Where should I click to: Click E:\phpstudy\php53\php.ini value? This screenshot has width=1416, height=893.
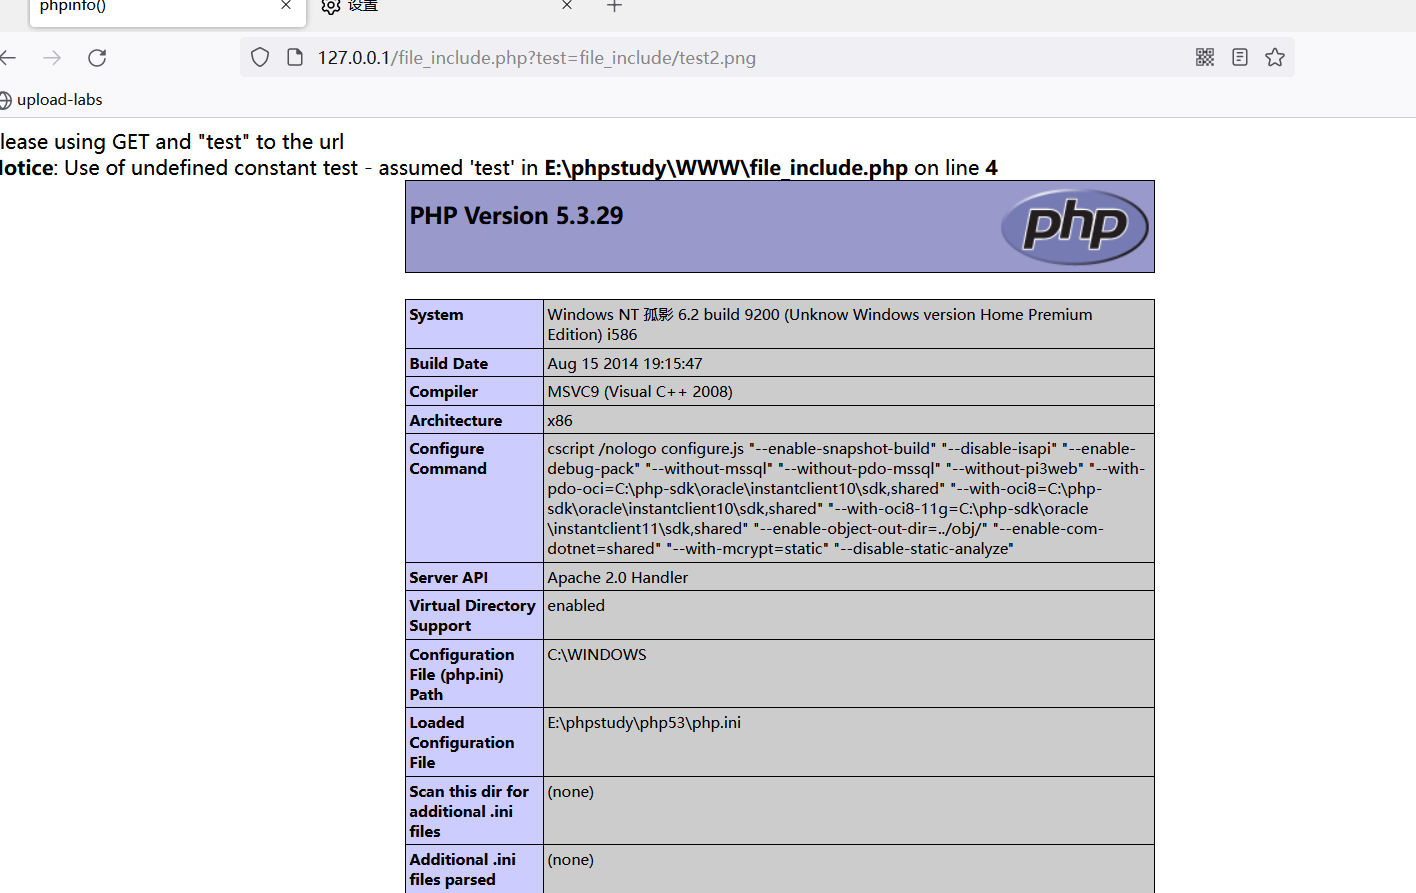point(644,723)
